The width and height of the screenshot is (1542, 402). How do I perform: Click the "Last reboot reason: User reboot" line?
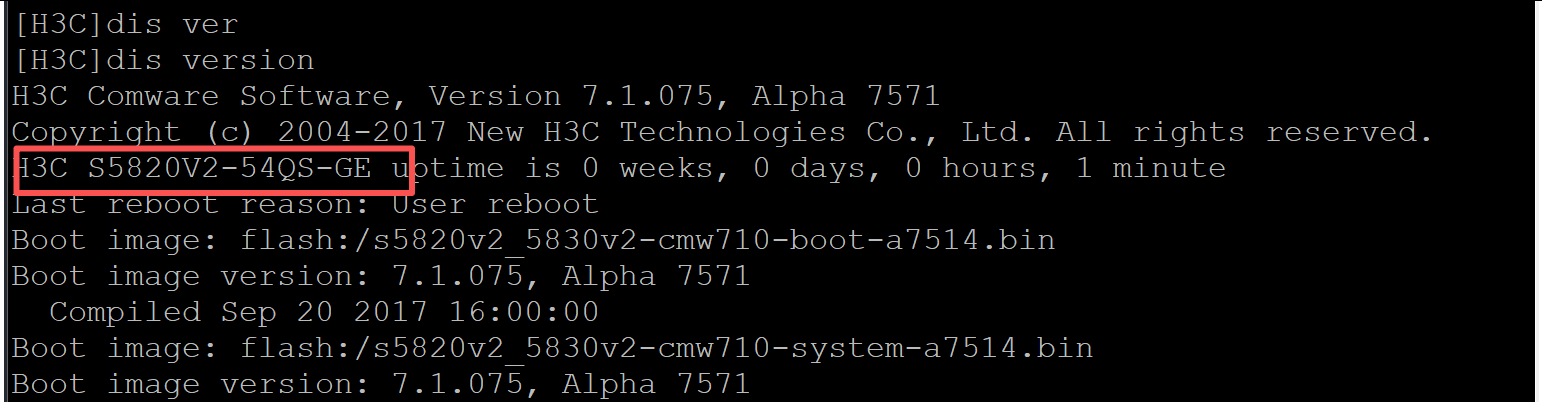(305, 204)
